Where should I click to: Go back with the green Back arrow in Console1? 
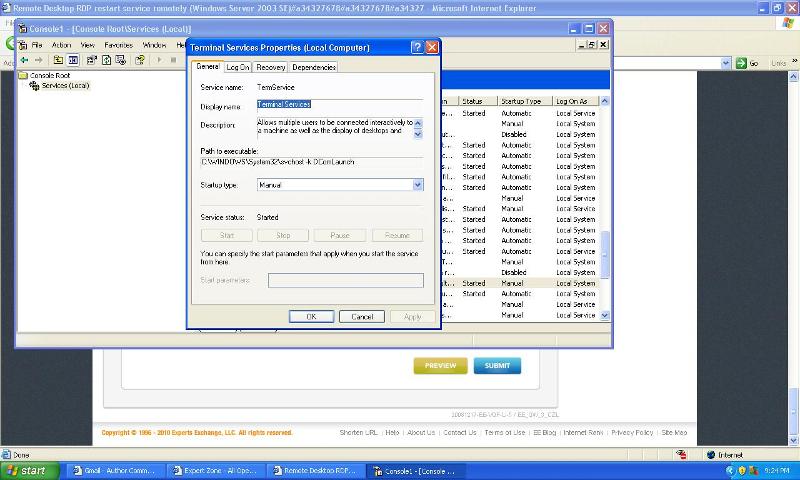[x=24, y=60]
